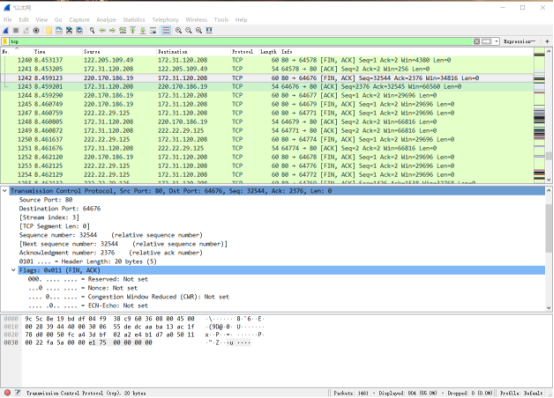Collapse the Transmission Control Protocol tree

coord(5,191)
